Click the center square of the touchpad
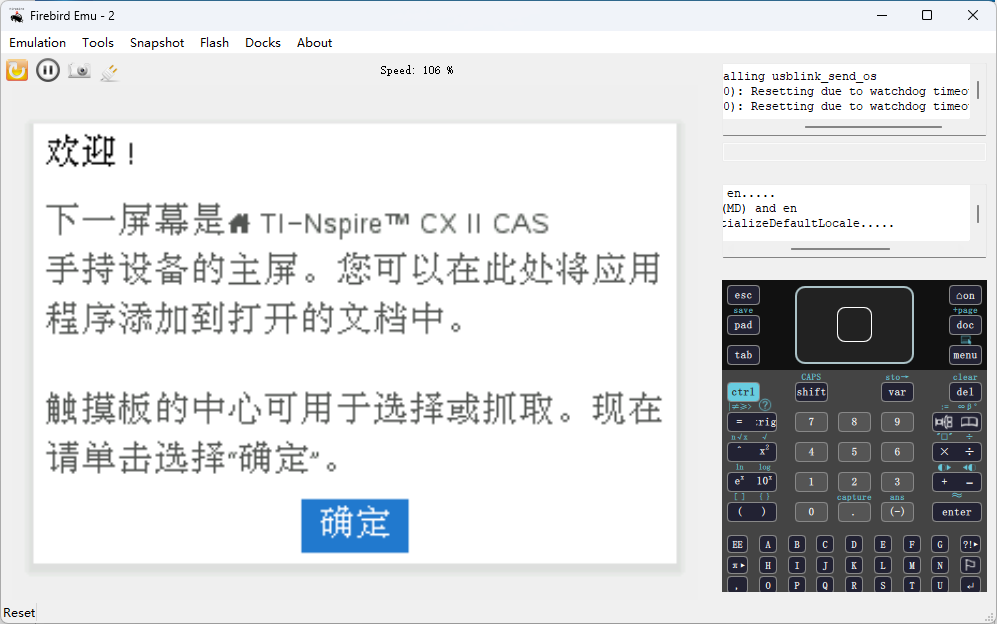Screen dimensions: 997x624 tap(854, 324)
